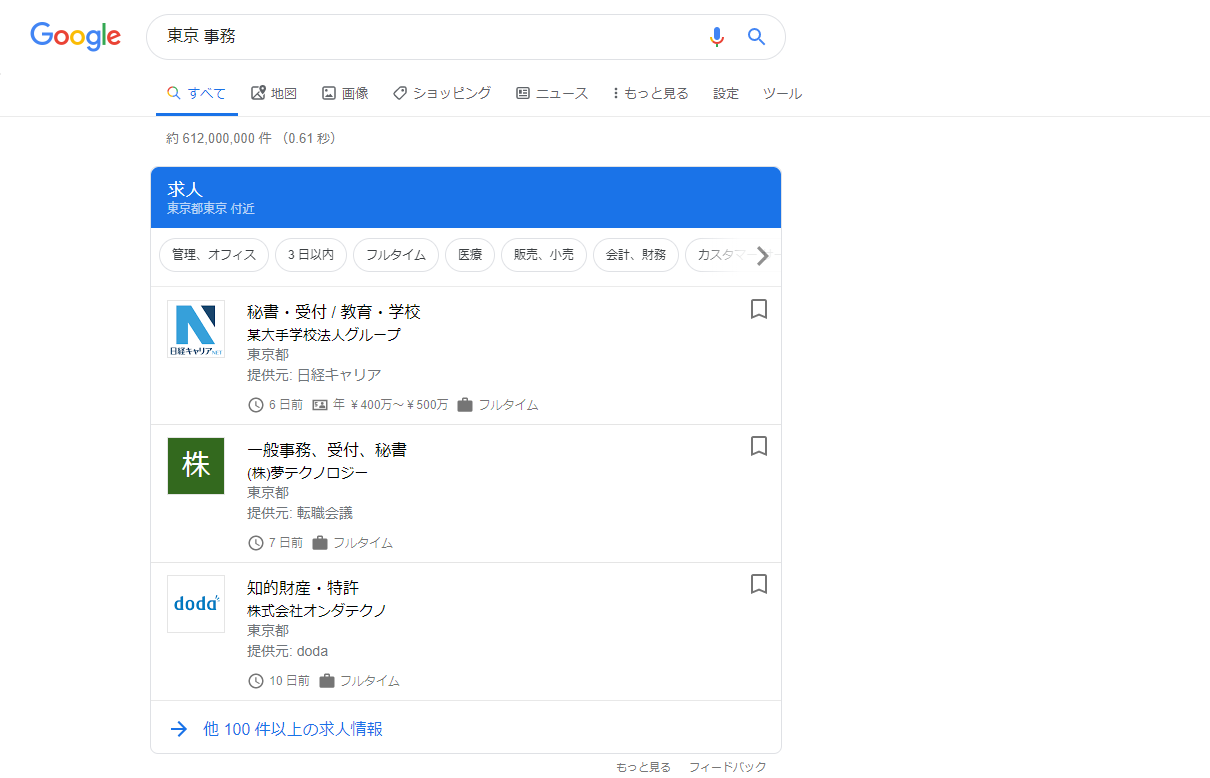Open ツール options

[x=782, y=93]
